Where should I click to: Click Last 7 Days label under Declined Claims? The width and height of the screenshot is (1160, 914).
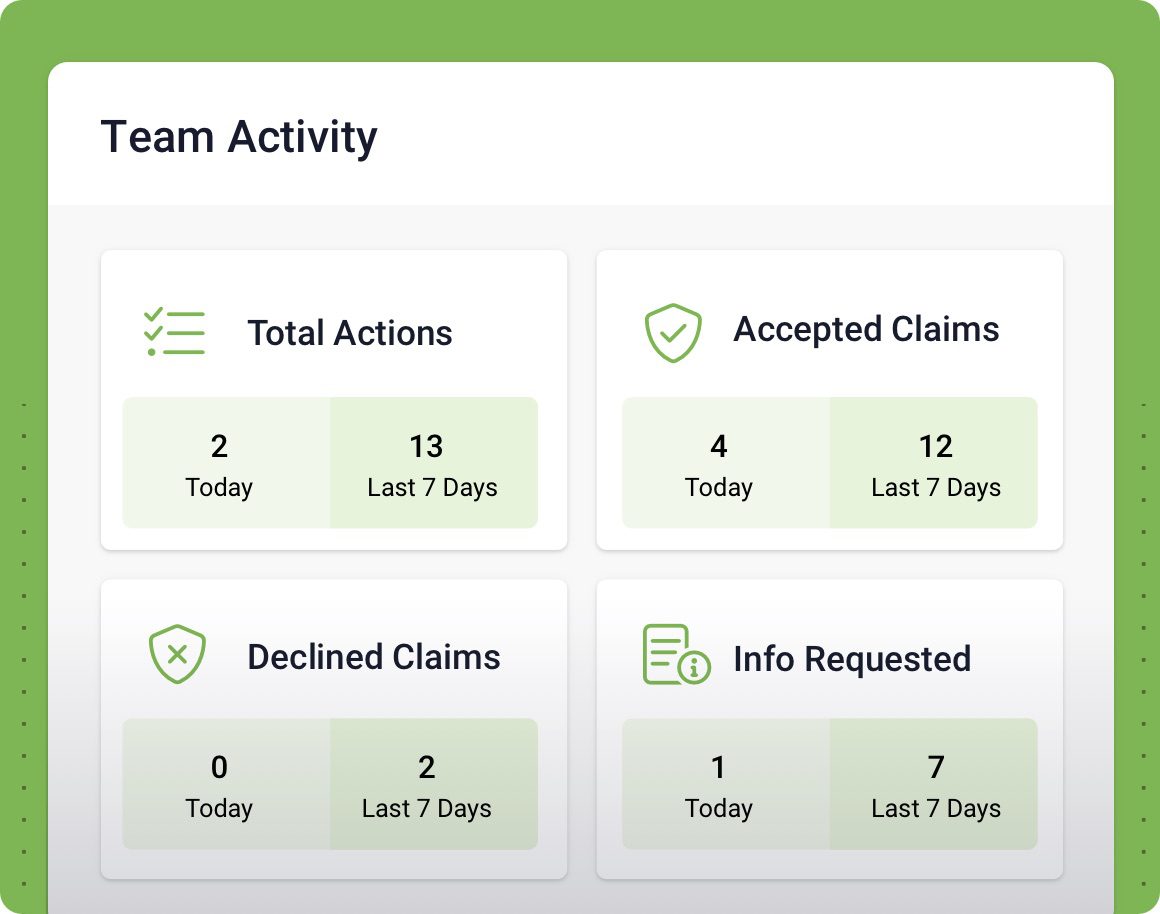pyautogui.click(x=426, y=809)
